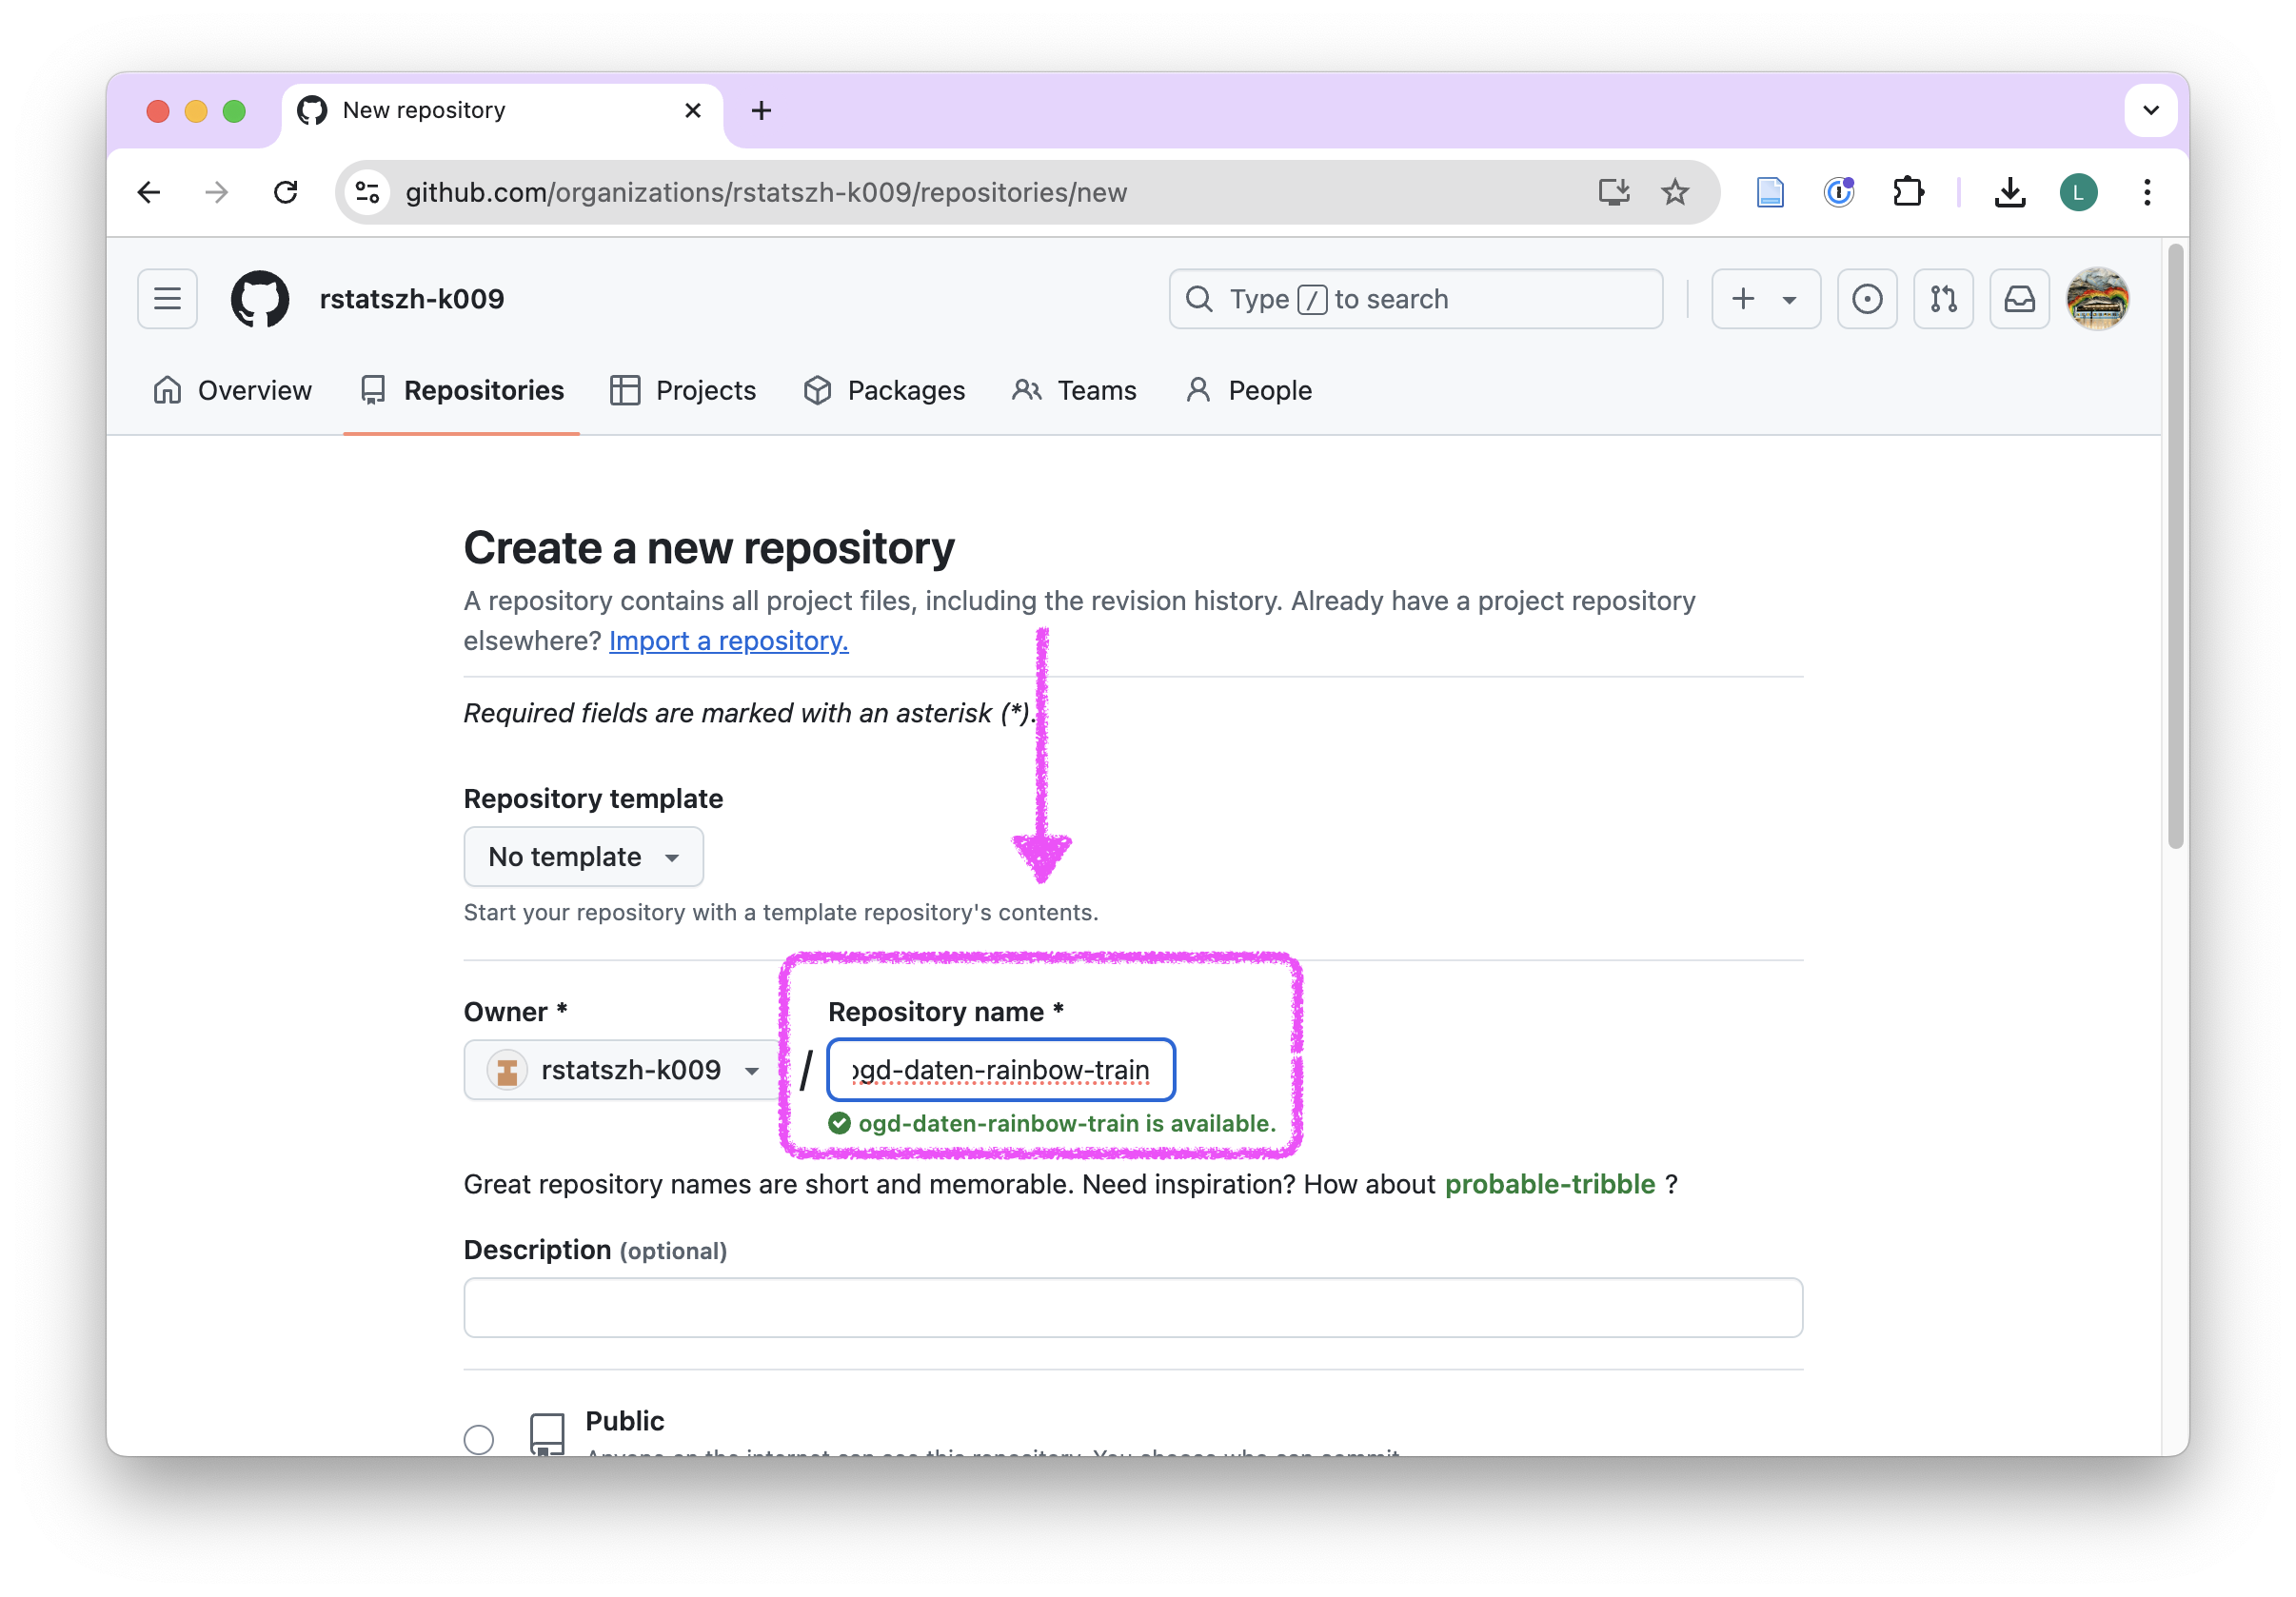Click the plus create-new icon in header
The width and height of the screenshot is (2296, 1597).
(x=1742, y=299)
